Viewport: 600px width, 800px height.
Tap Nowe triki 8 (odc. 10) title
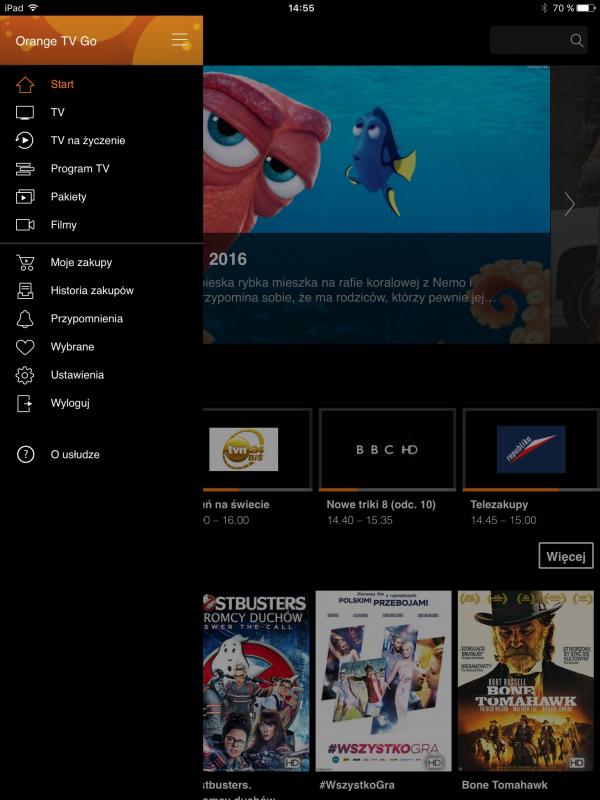point(381,505)
